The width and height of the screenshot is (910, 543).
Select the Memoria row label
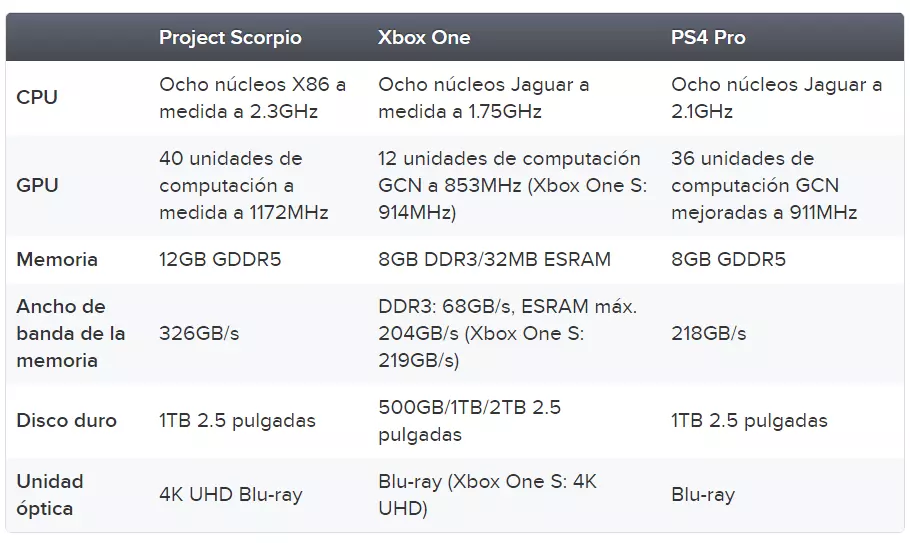tap(57, 259)
